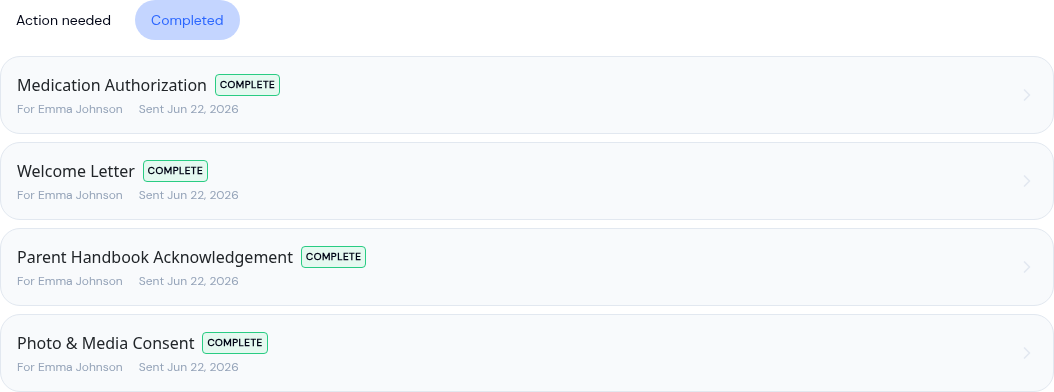Viewport: 1054px width, 392px height.
Task: Click COMPLETE badge next to Parent Handbook Acknowledgement
Action: coord(333,257)
